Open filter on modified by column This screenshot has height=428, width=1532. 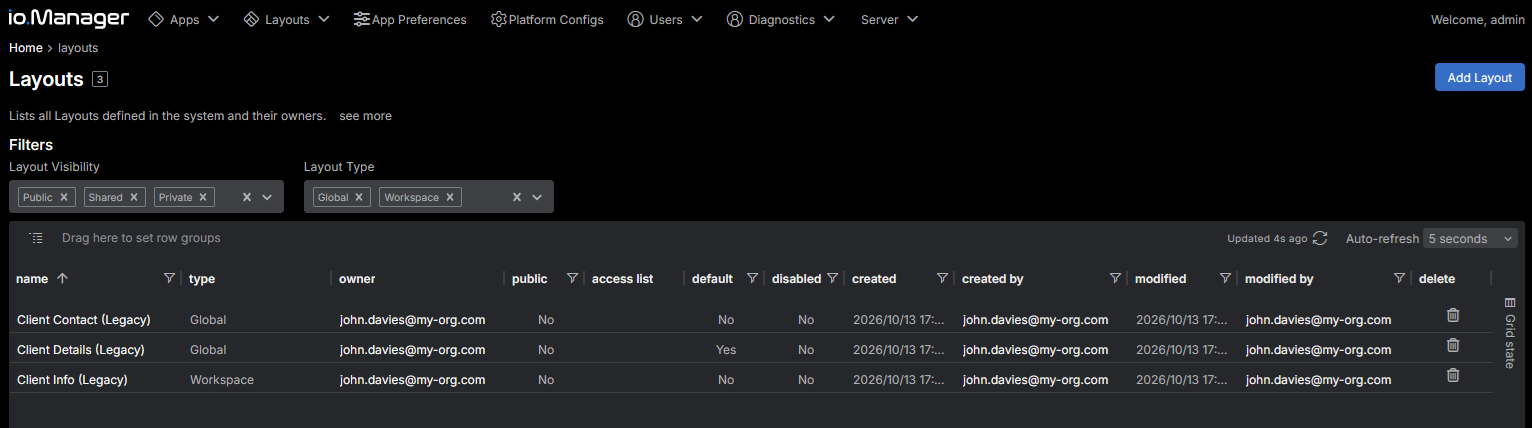pos(1400,279)
